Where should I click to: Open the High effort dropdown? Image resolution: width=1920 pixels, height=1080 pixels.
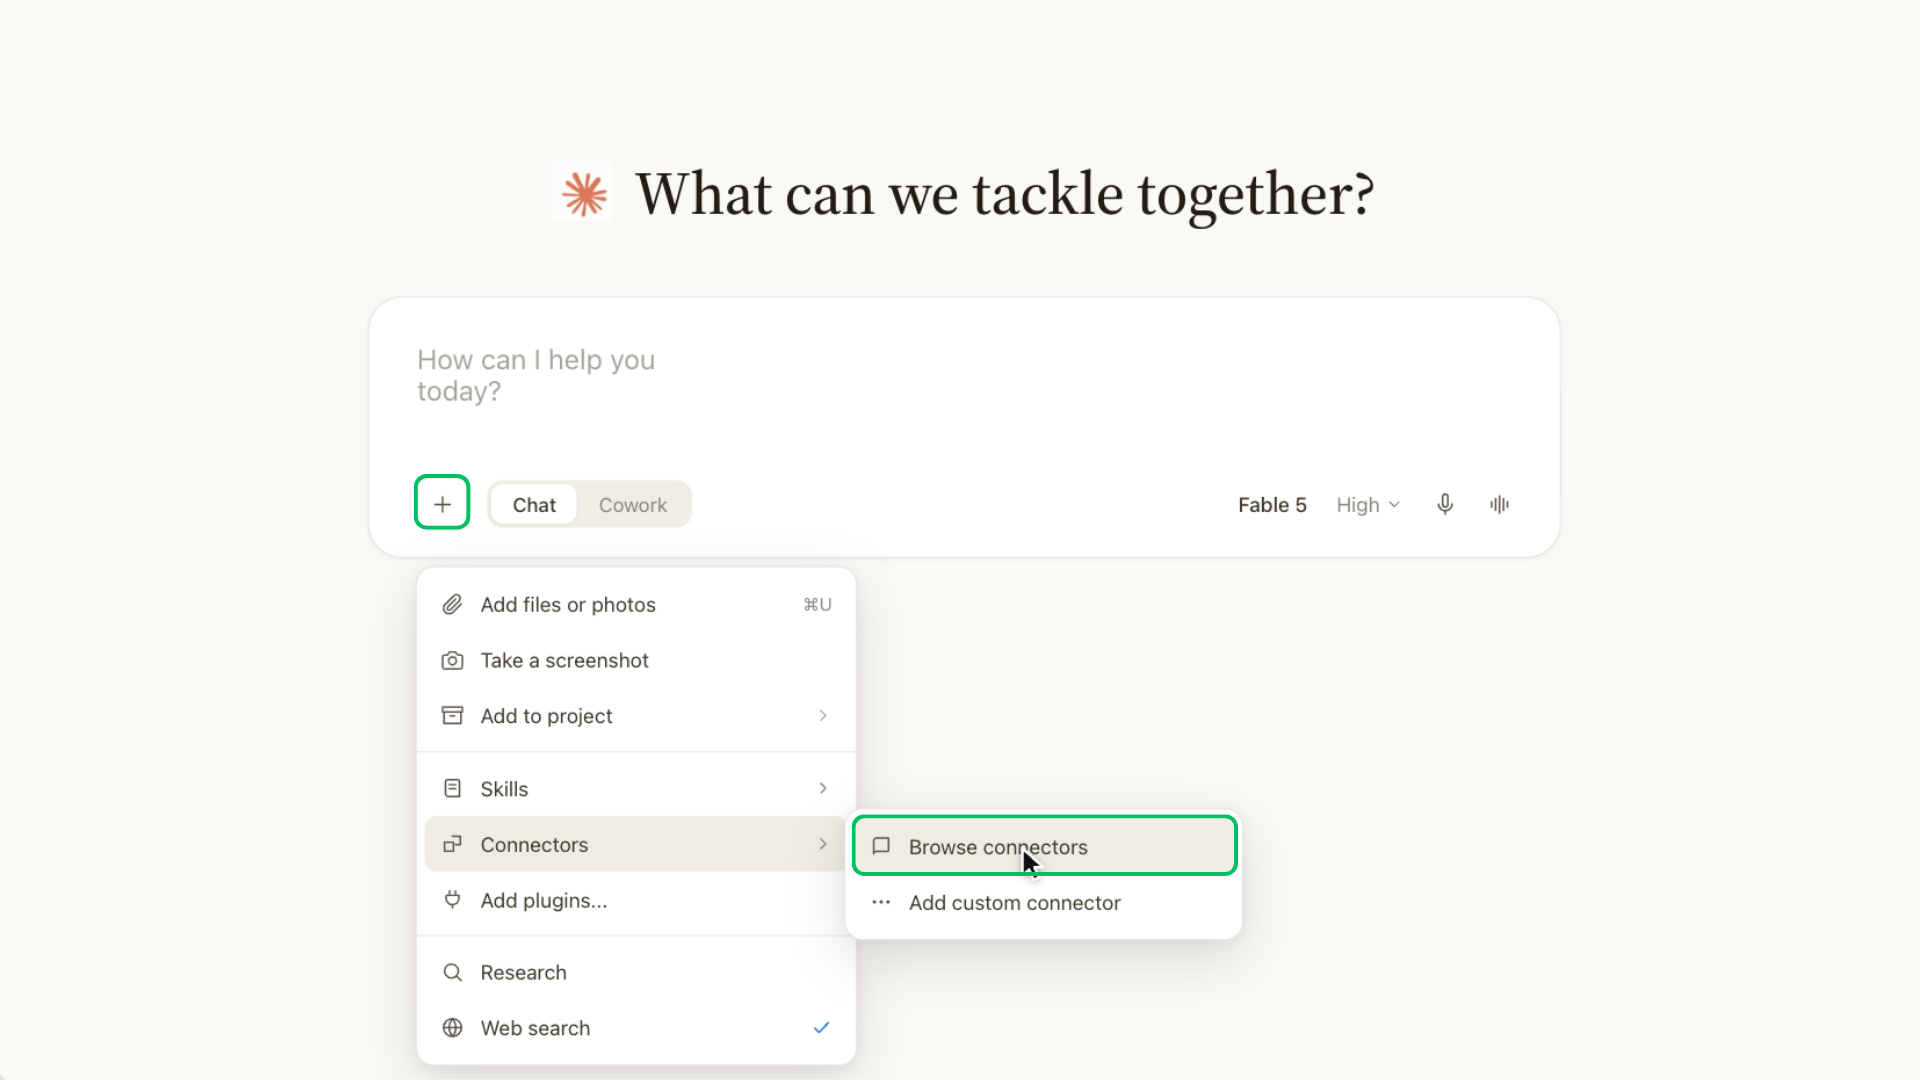pyautogui.click(x=1367, y=505)
